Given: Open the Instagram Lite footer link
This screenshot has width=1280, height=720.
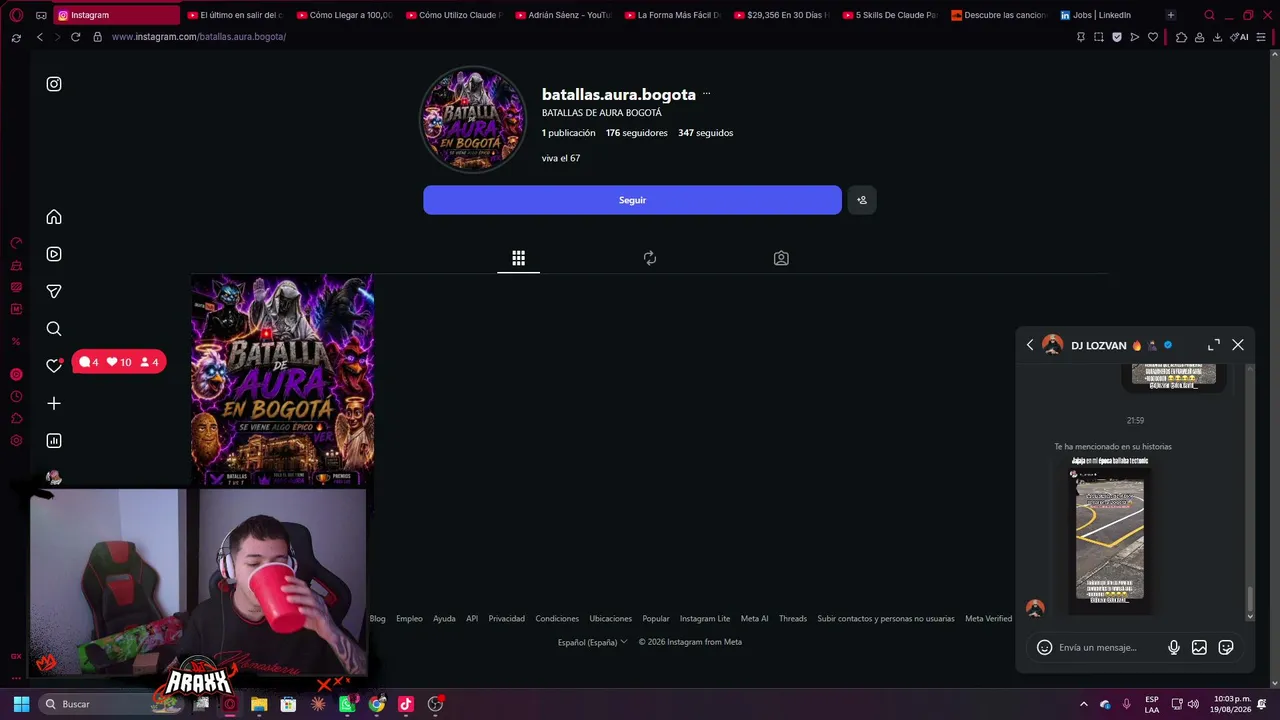Looking at the screenshot, I should [705, 619].
